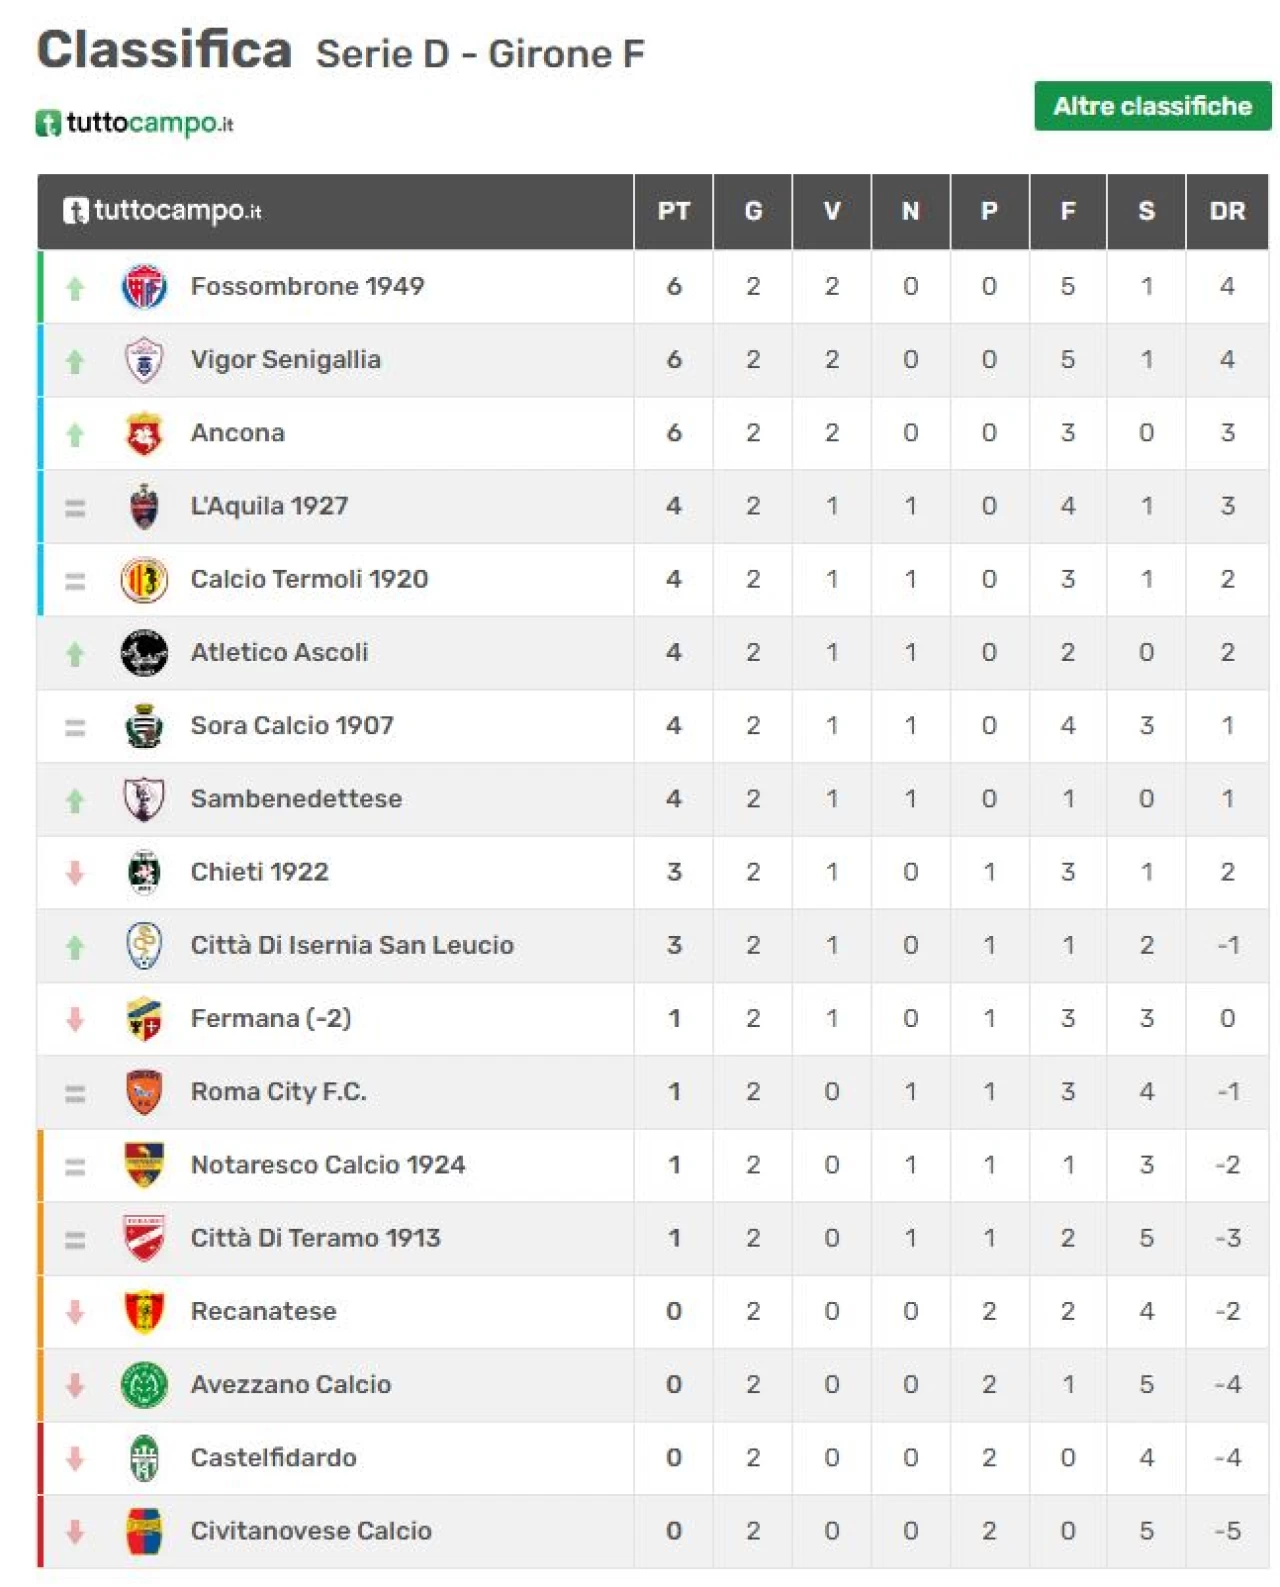Click the Avezzano Calcio green crest
1280x1587 pixels.
pyautogui.click(x=144, y=1384)
